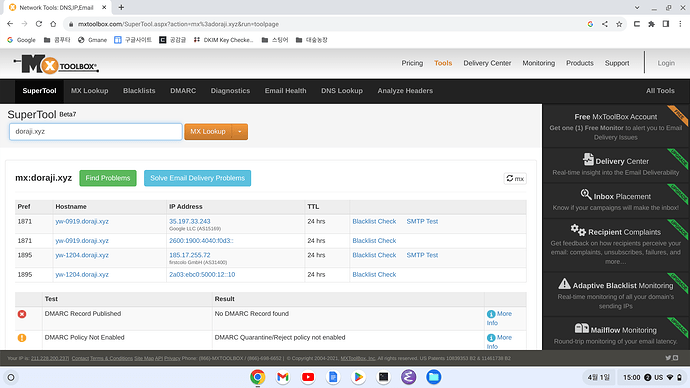Open the Terminal app from shelf
Viewport: 690px width, 388px height.
383,377
